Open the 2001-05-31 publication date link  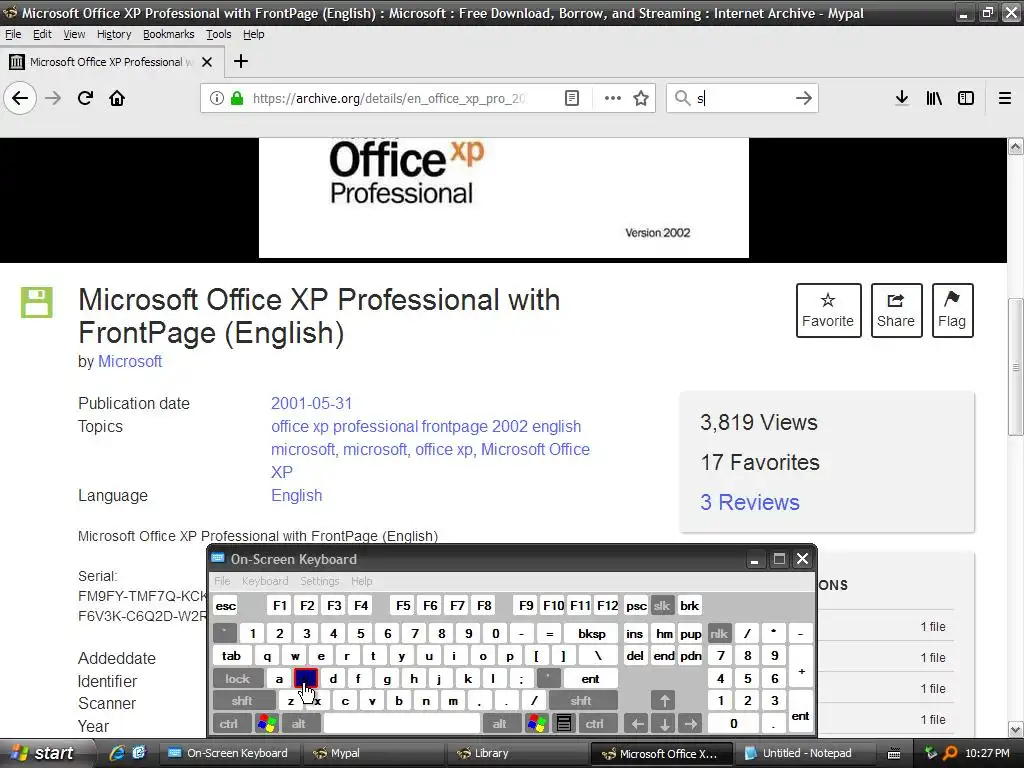point(312,404)
